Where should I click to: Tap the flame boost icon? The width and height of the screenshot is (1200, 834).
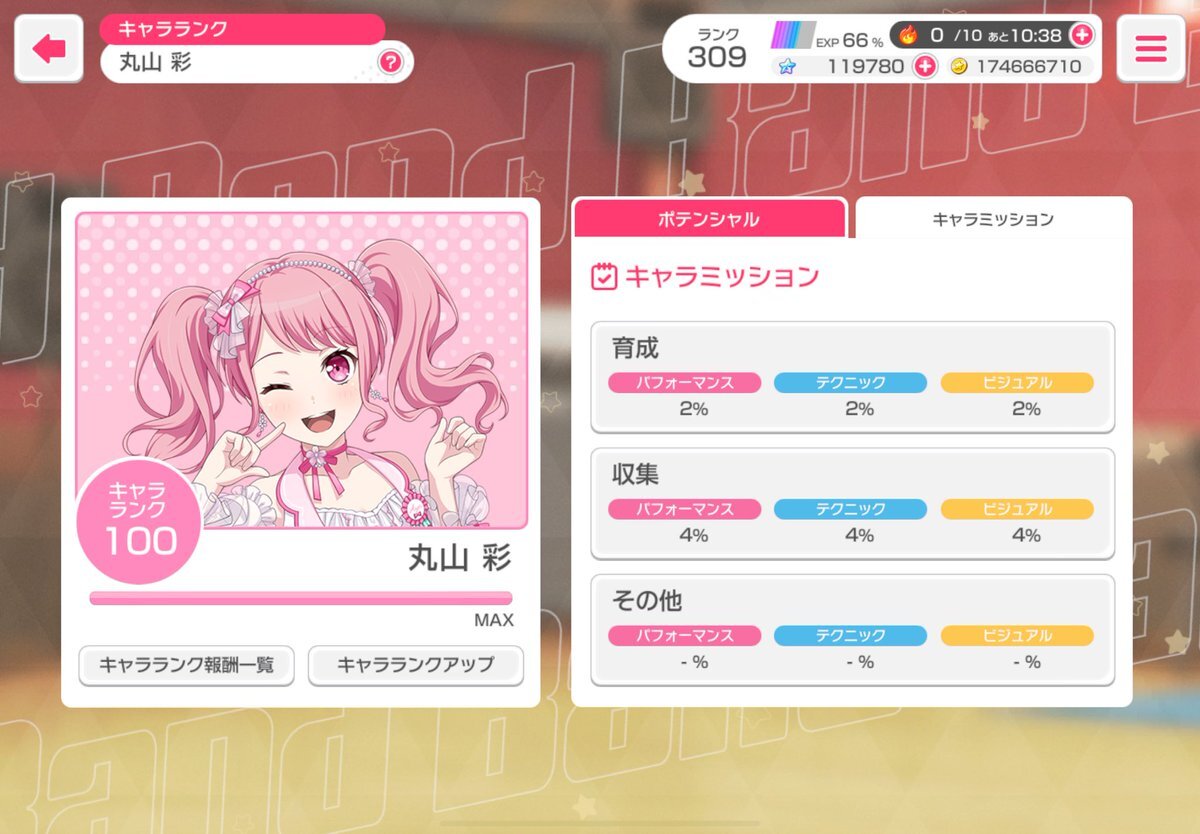(907, 35)
